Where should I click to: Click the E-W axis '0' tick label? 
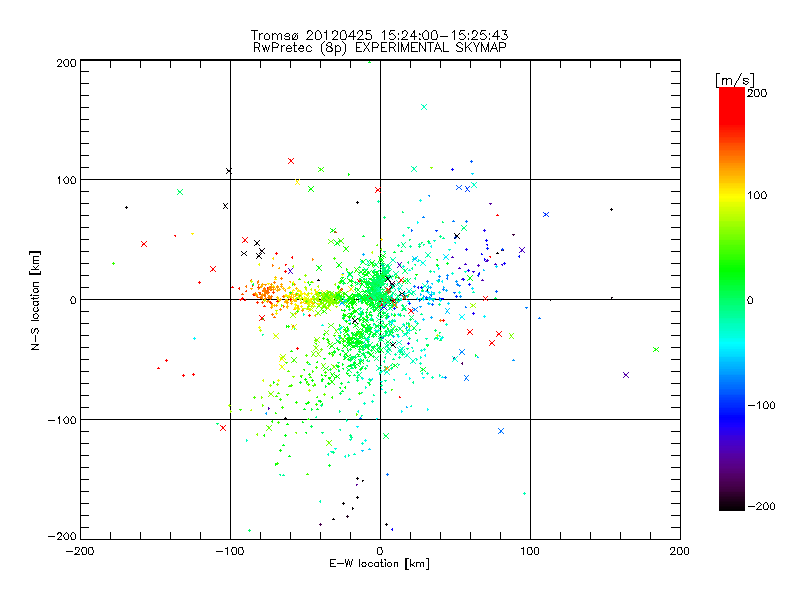click(x=380, y=551)
